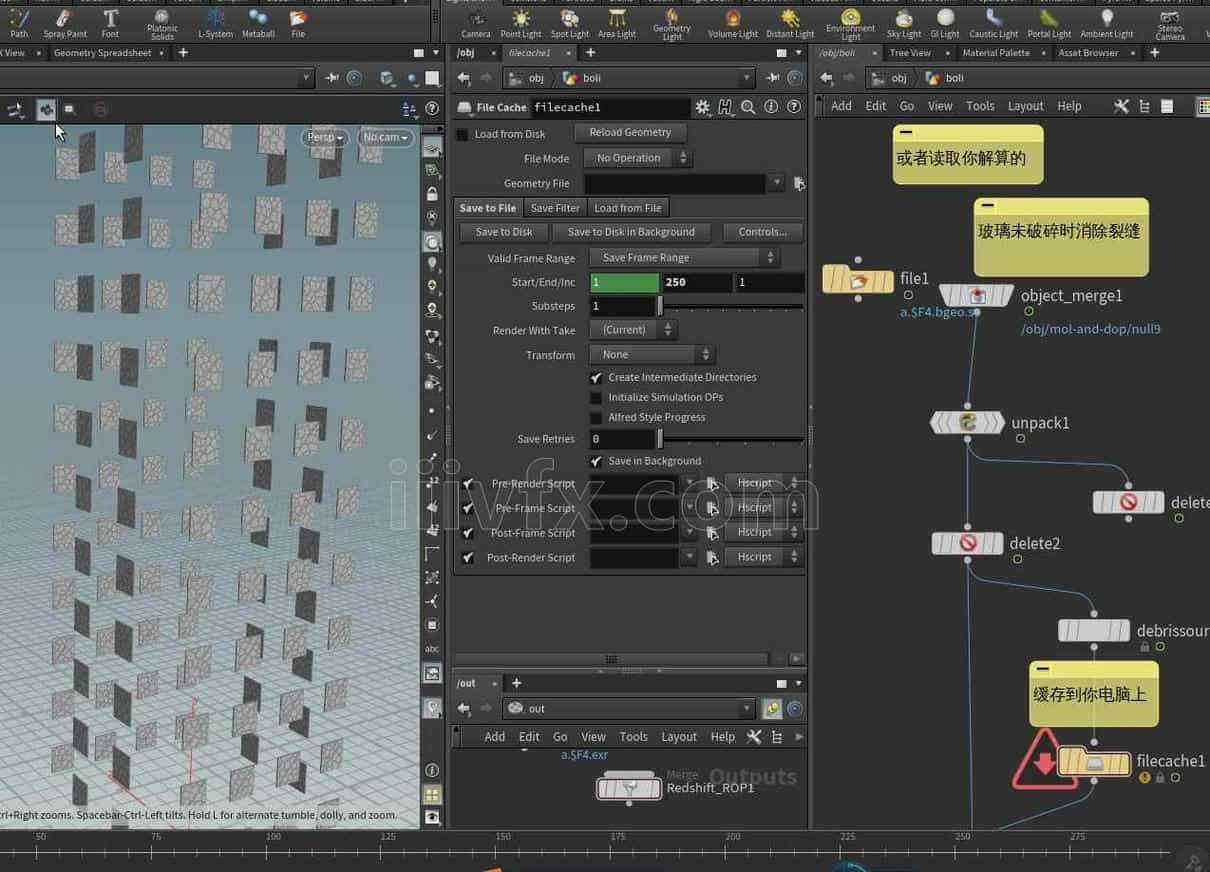Switch to the Save Filter tab
1210x872 pixels.
coord(555,208)
